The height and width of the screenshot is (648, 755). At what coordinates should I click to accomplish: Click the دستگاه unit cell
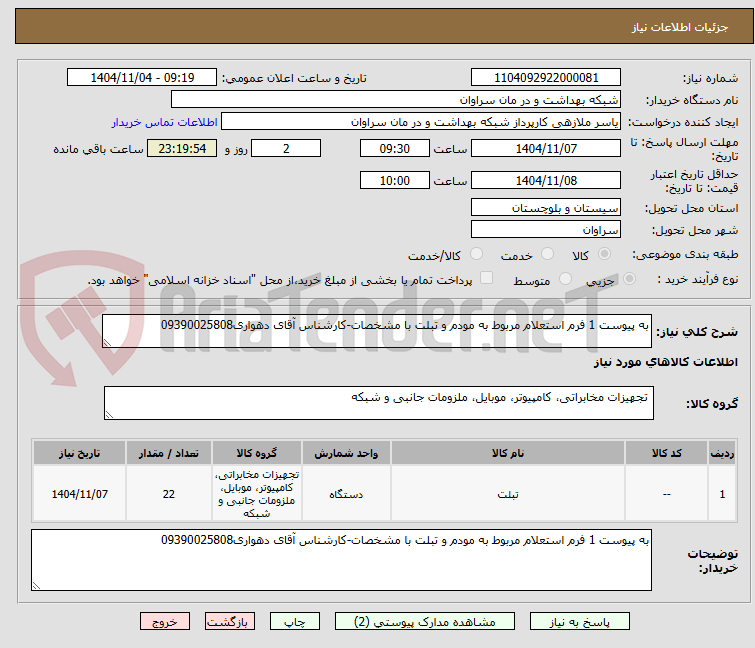[x=346, y=494]
